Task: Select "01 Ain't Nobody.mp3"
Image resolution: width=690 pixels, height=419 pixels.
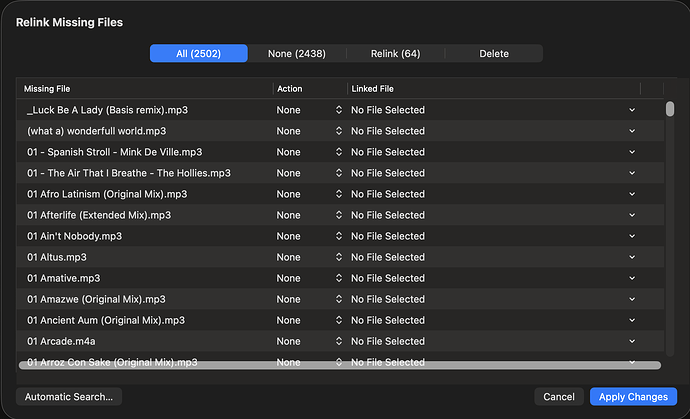Action: coord(74,236)
